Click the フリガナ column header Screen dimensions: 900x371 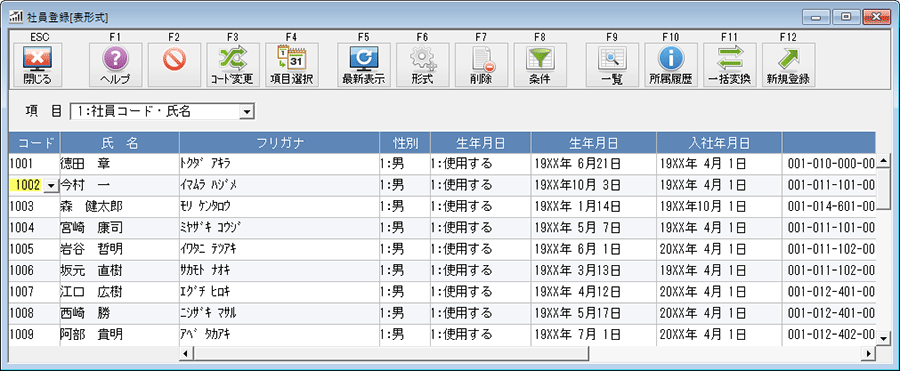[x=279, y=142]
